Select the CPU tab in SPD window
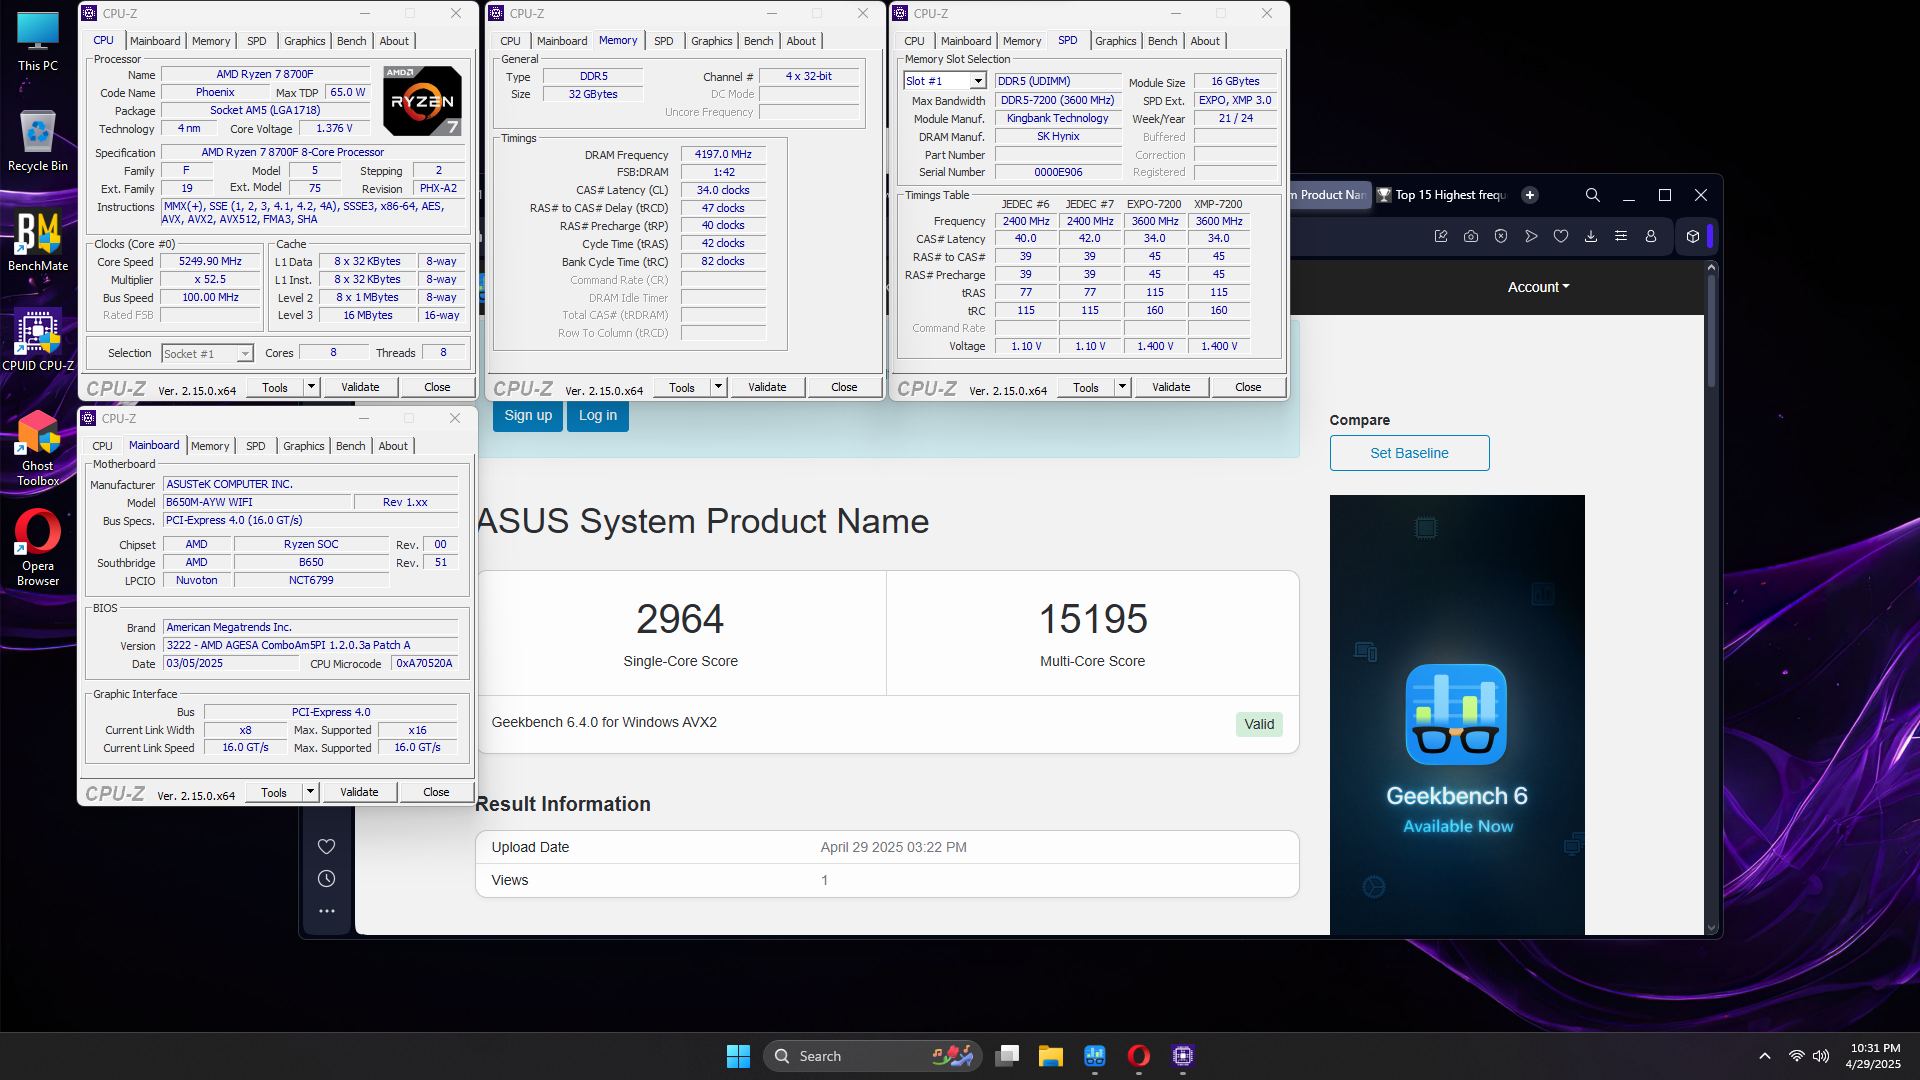The image size is (1920, 1080). pyautogui.click(x=914, y=41)
